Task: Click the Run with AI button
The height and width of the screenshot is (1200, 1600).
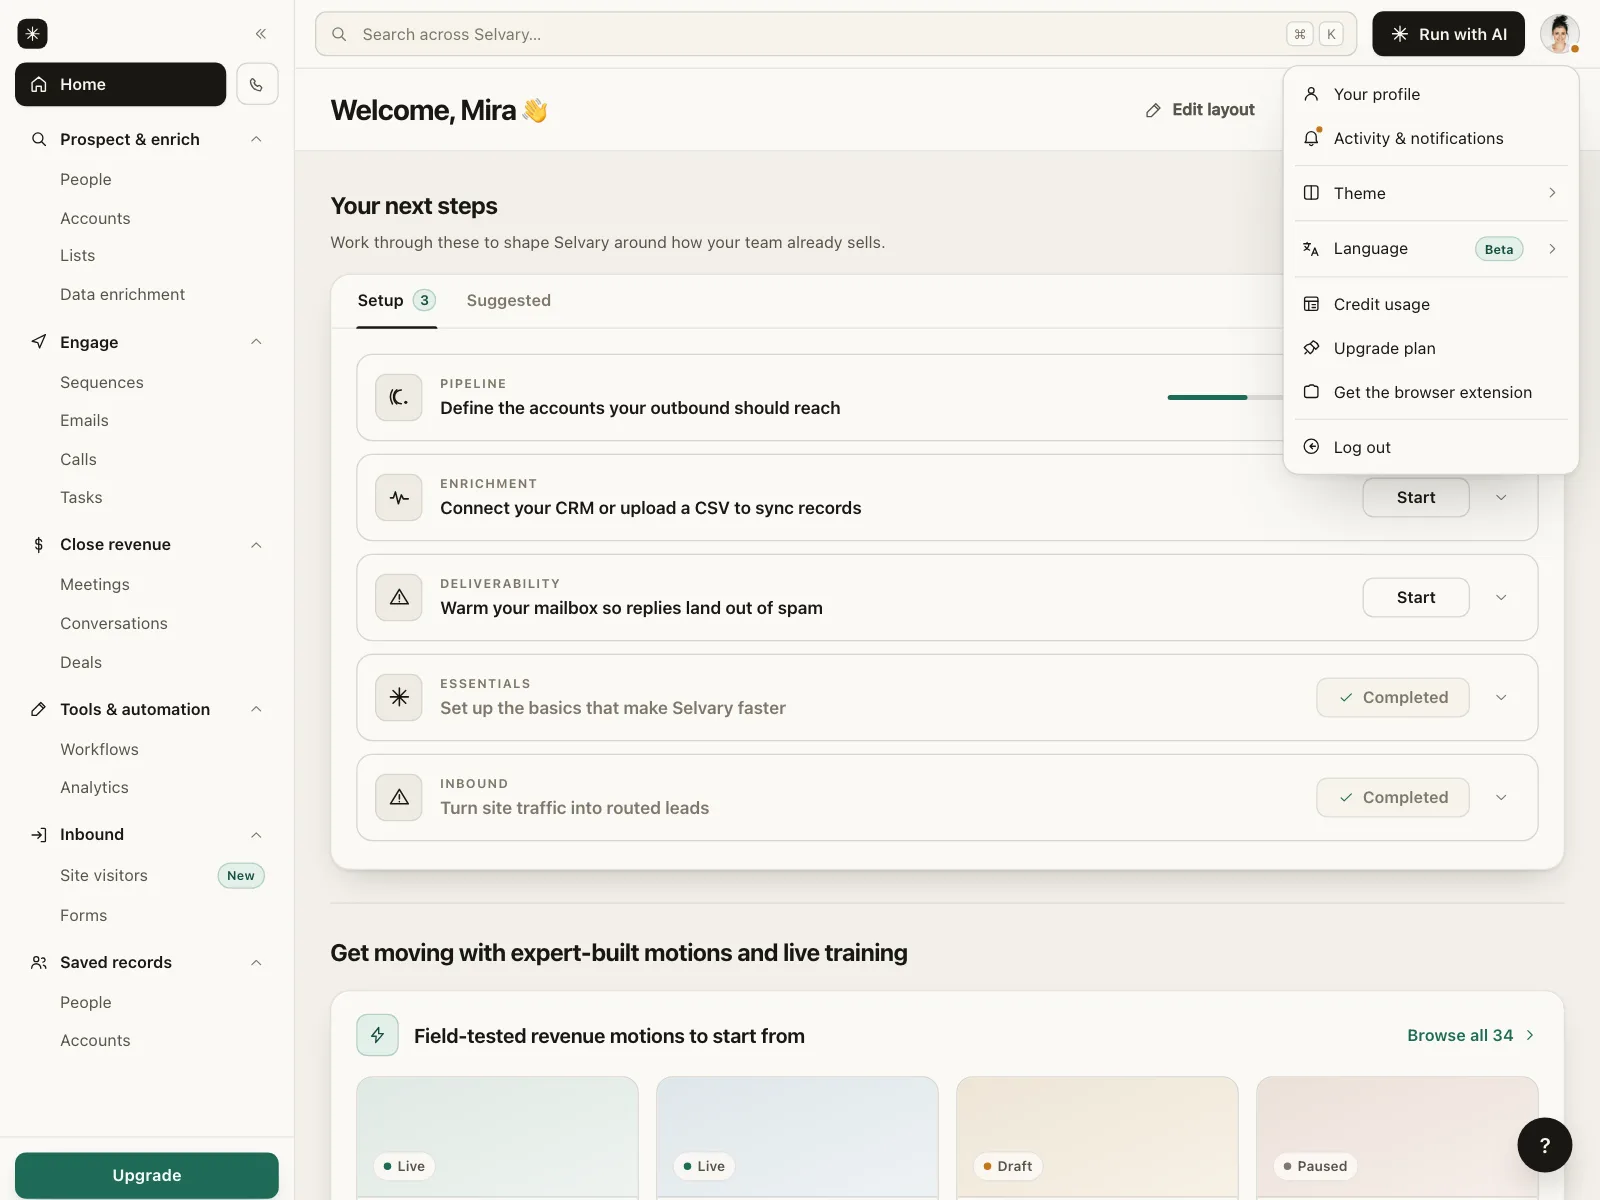Action: point(1448,34)
